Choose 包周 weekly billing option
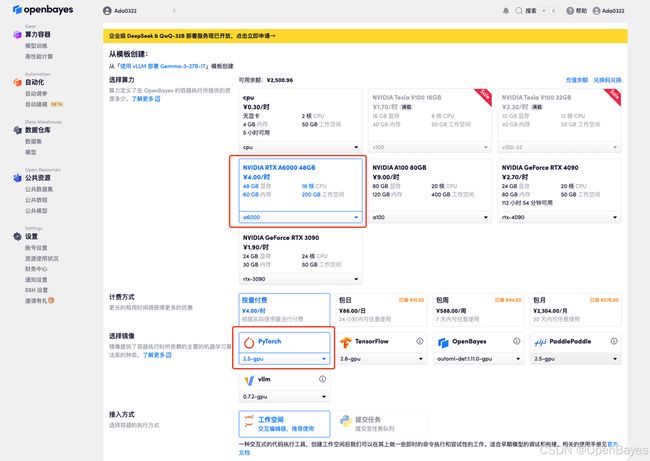 [478, 309]
